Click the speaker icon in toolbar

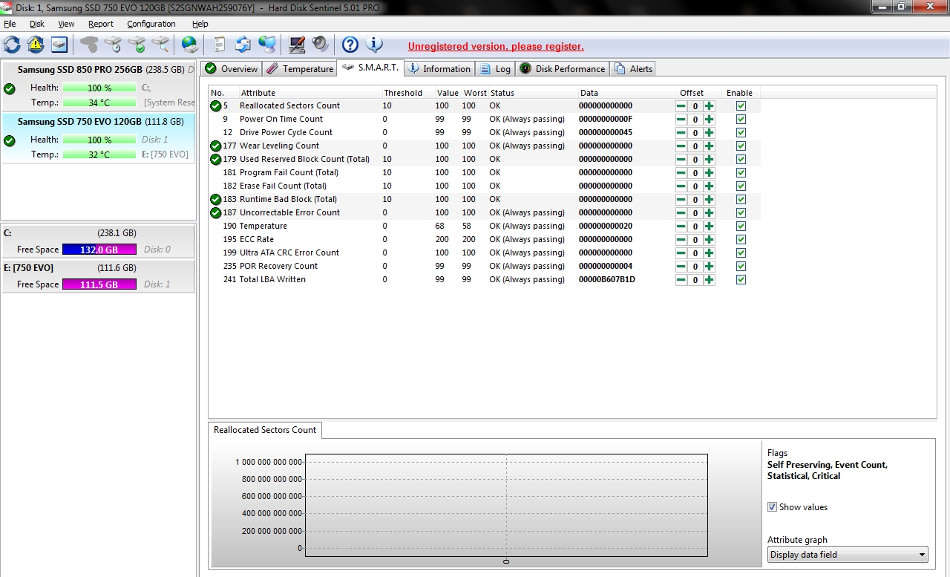pos(320,45)
